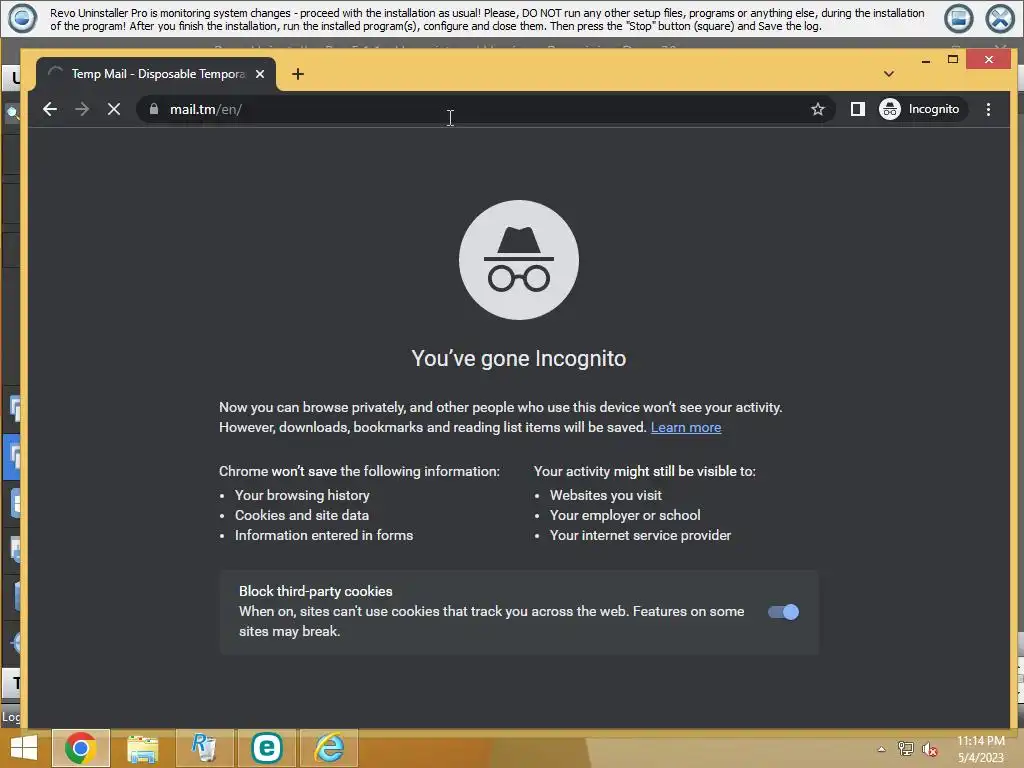
Task: Open Revo Uninstaller taskbar icon
Action: (204, 748)
